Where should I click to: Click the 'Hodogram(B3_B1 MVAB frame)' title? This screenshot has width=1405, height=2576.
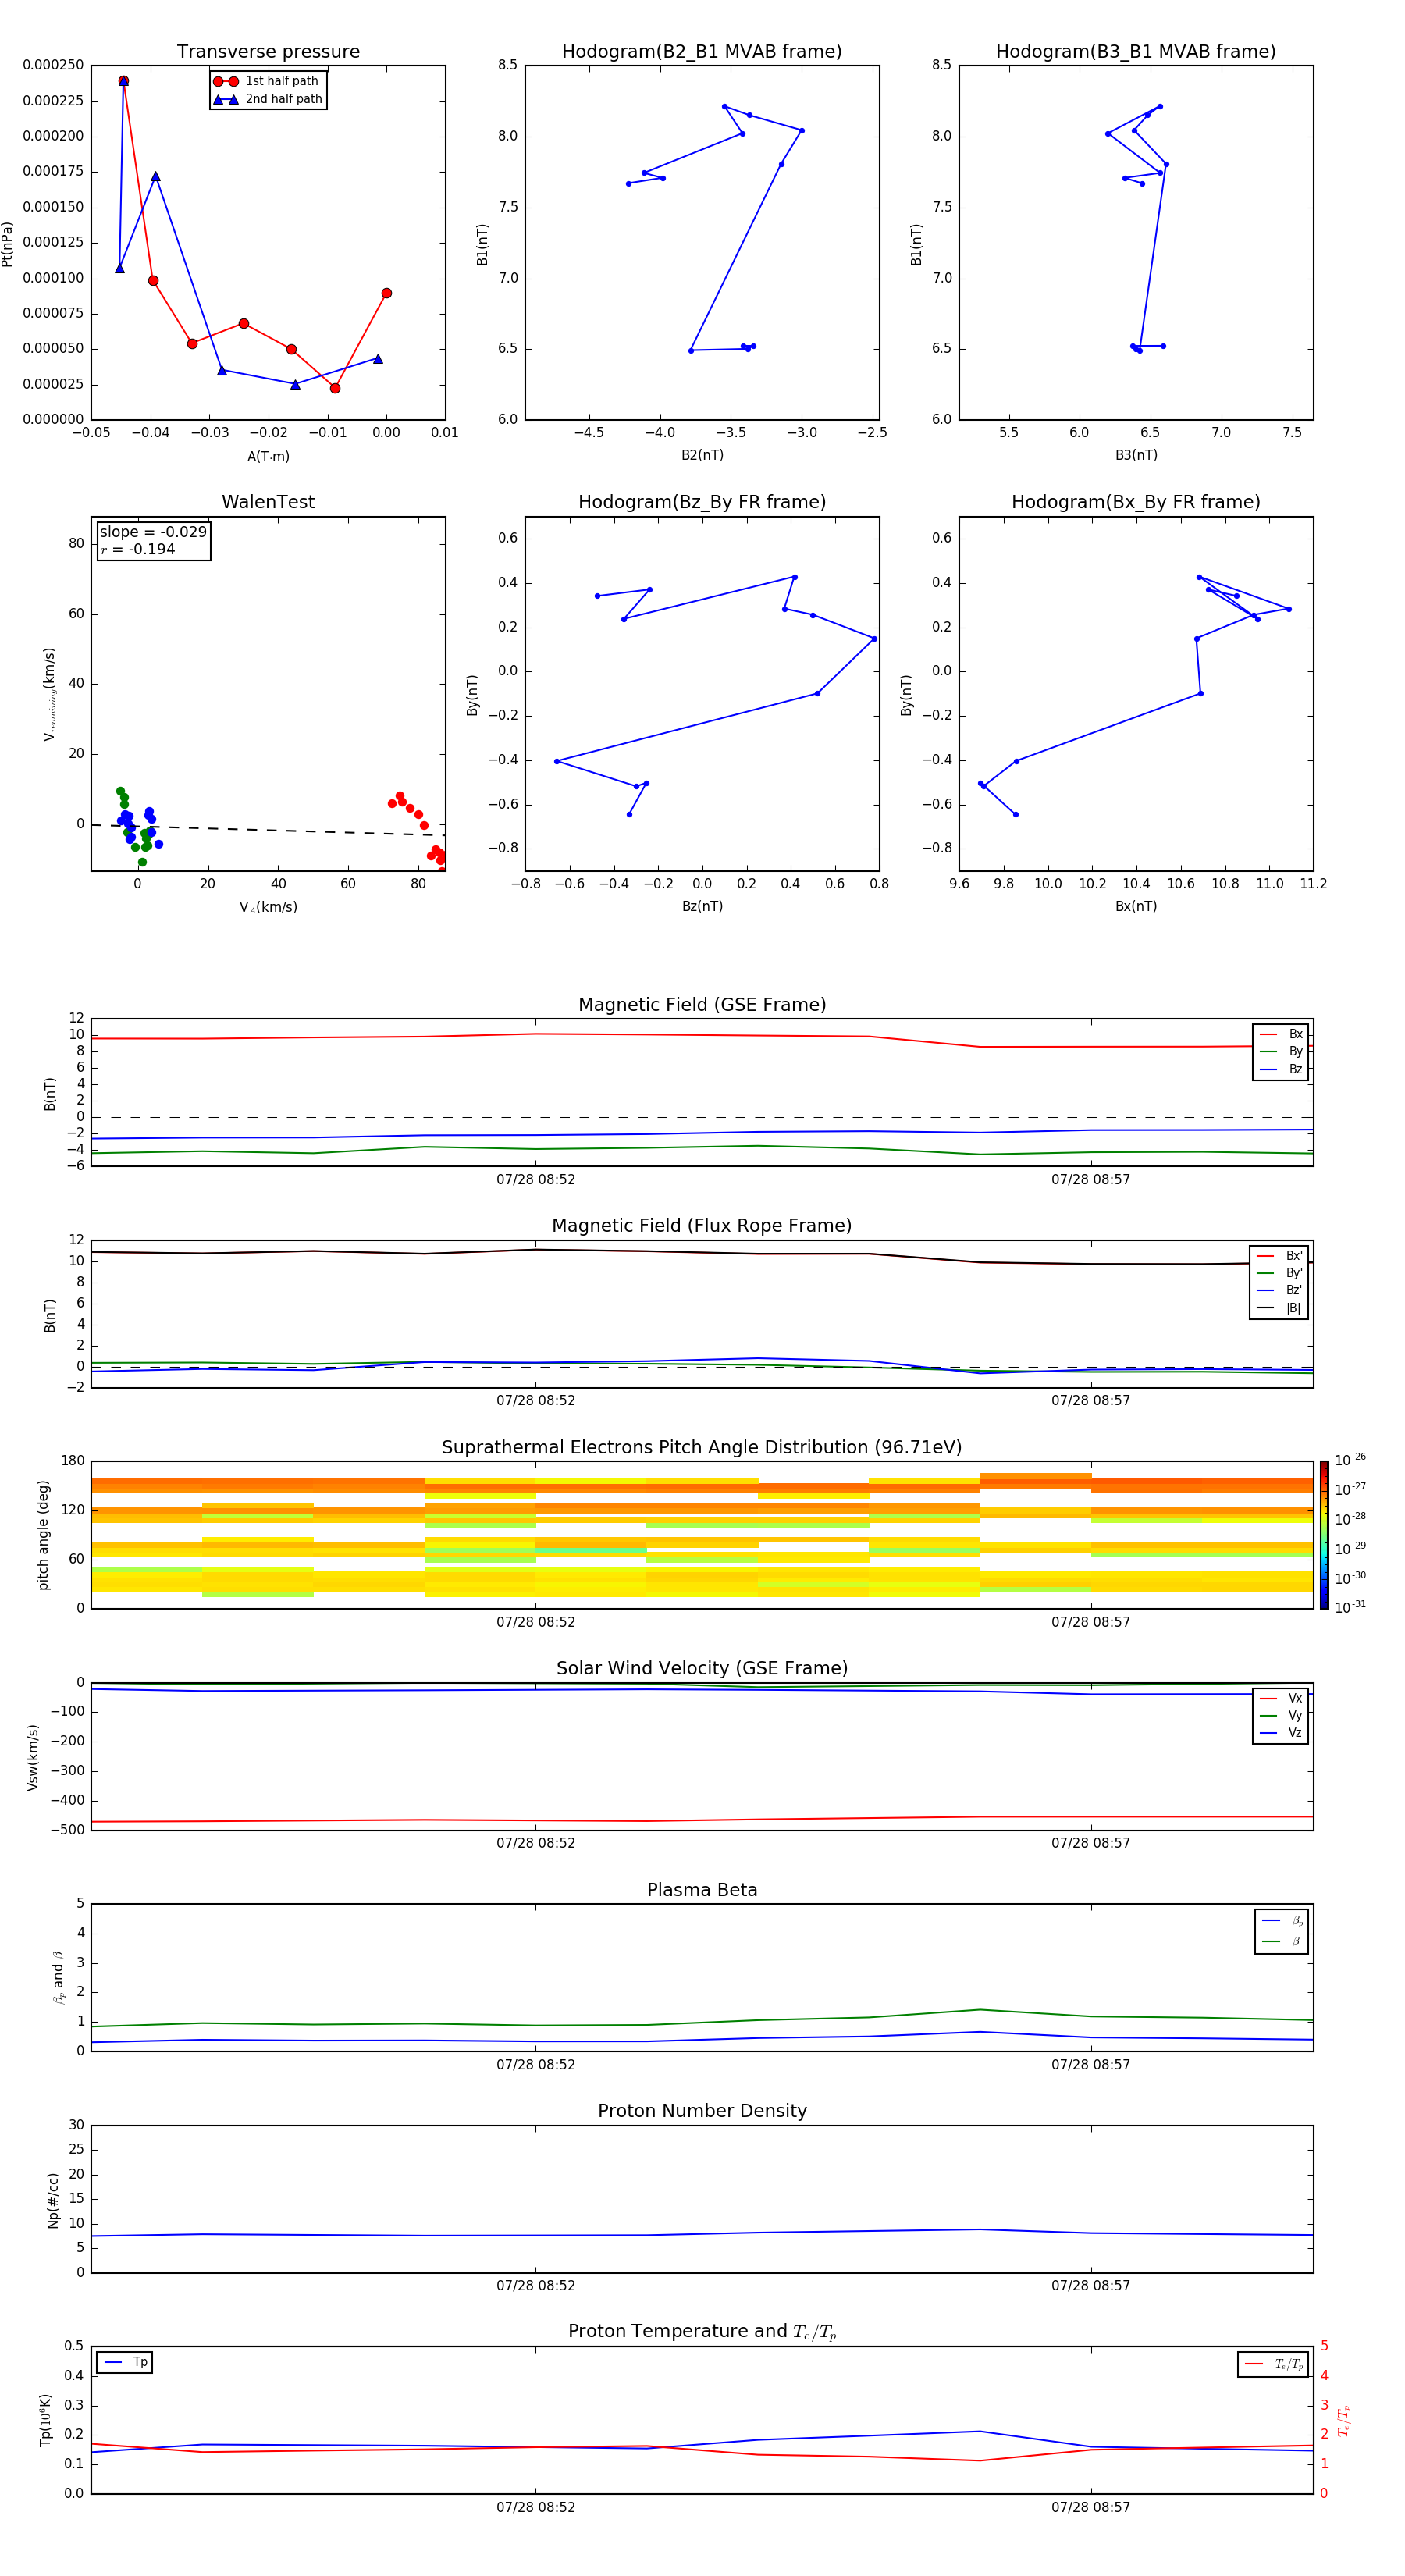point(1136,52)
